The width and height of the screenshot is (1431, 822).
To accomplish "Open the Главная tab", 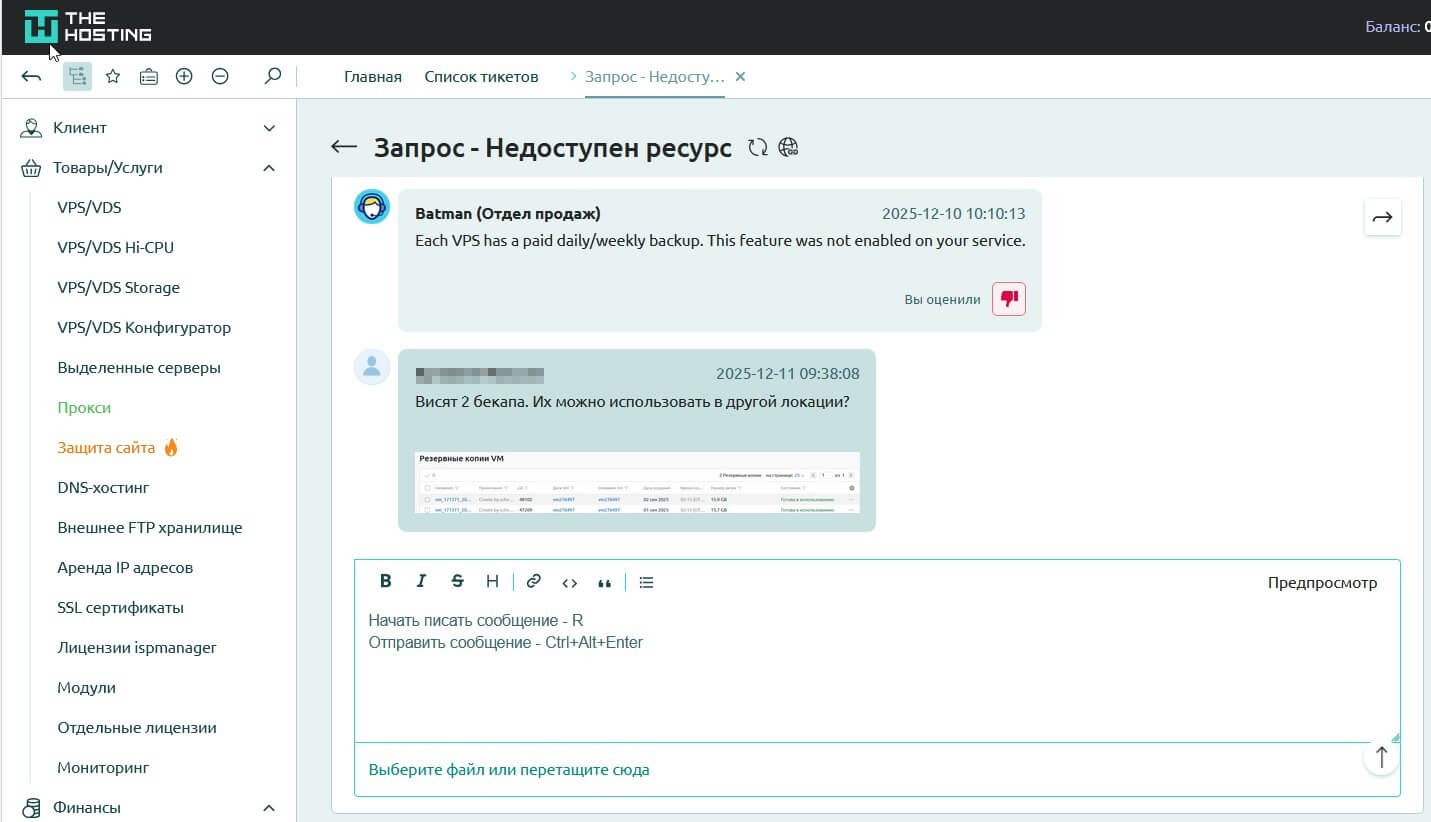I will click(x=372, y=77).
